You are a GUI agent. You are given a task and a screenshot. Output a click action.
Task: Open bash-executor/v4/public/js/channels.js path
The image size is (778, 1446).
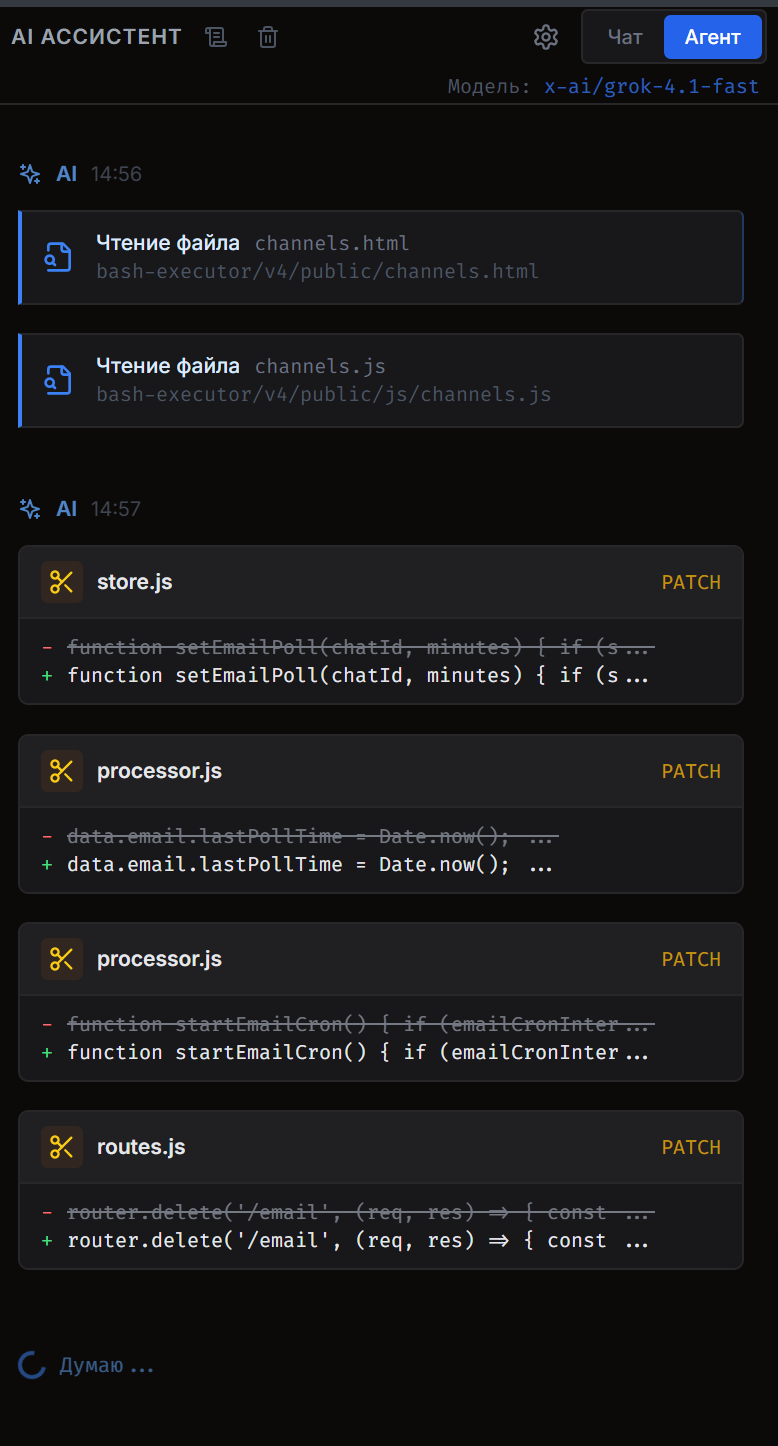pyautogui.click(x=324, y=395)
